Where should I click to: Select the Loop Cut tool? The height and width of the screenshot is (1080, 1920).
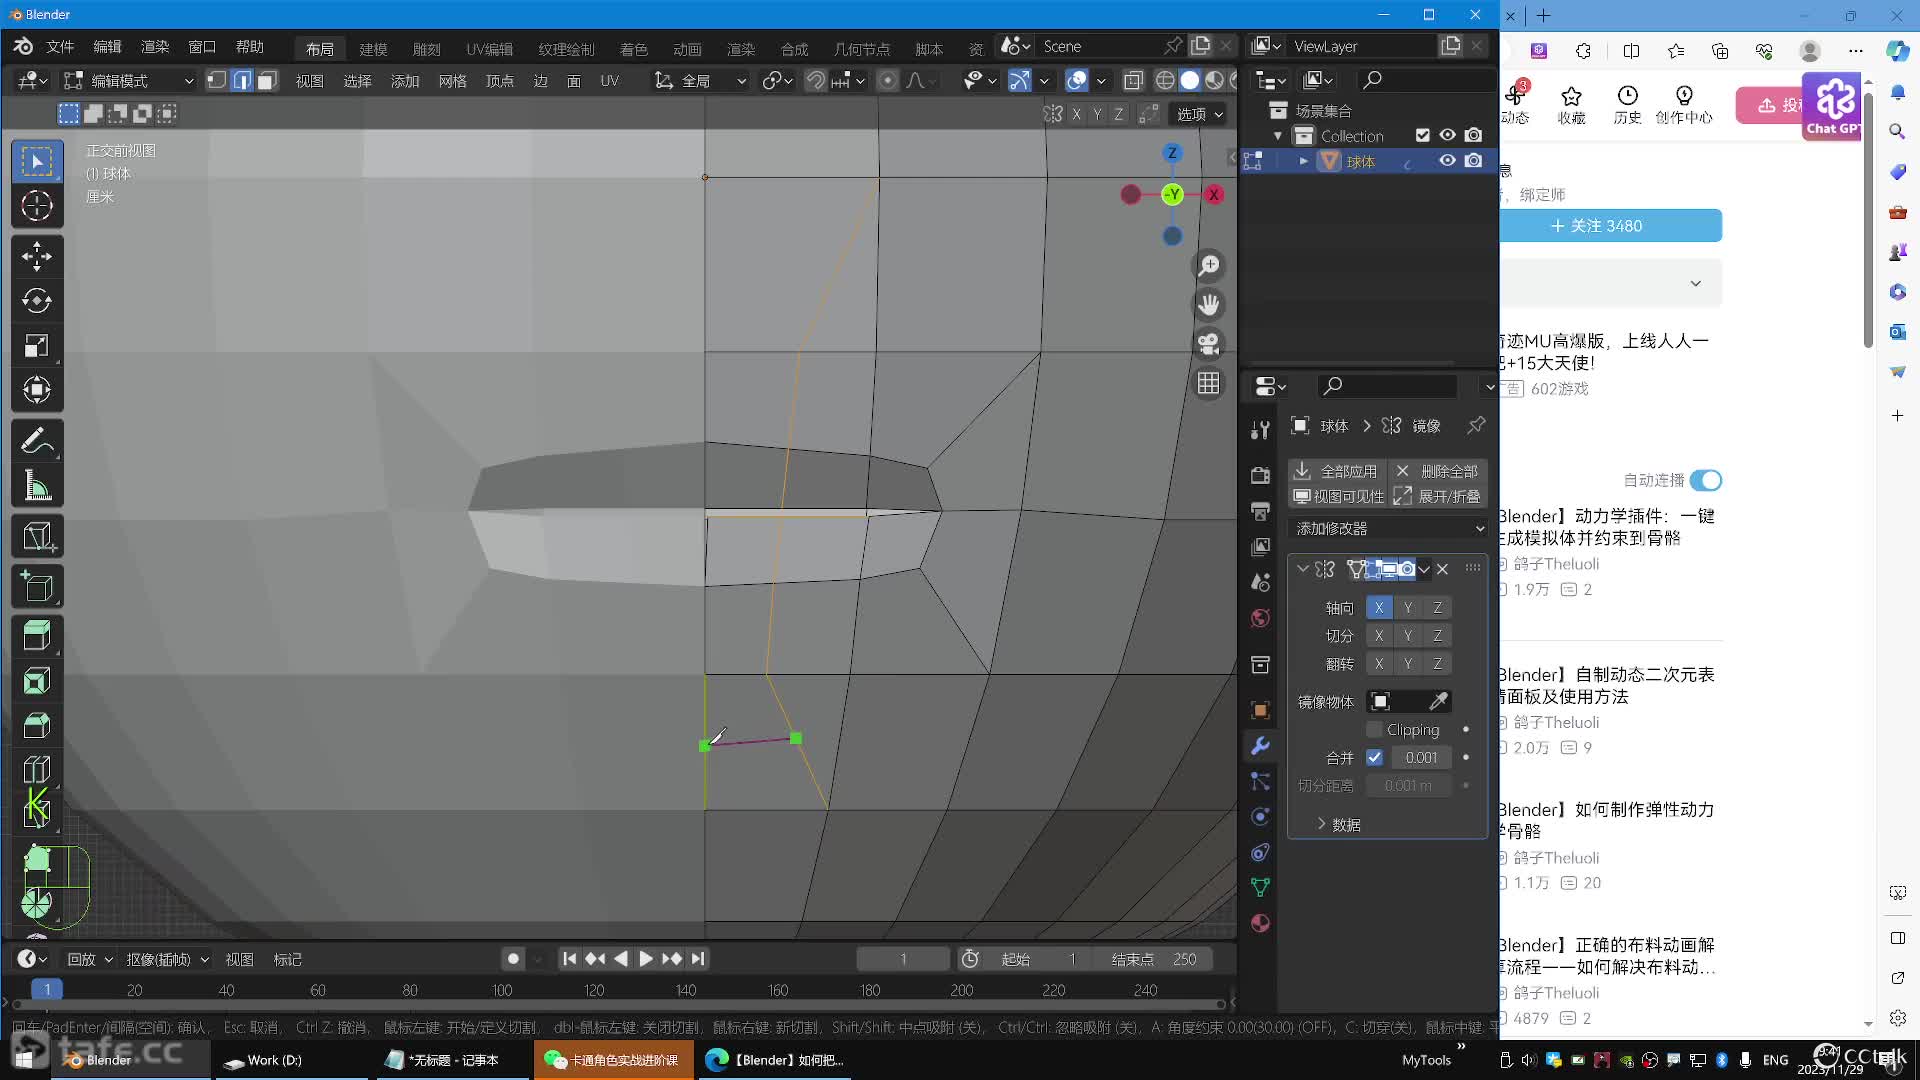click(x=37, y=769)
